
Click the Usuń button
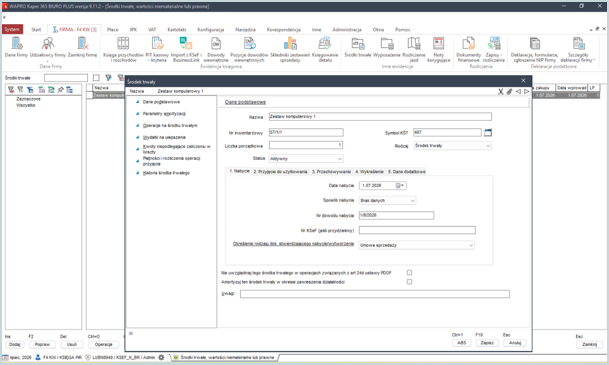tap(71, 344)
